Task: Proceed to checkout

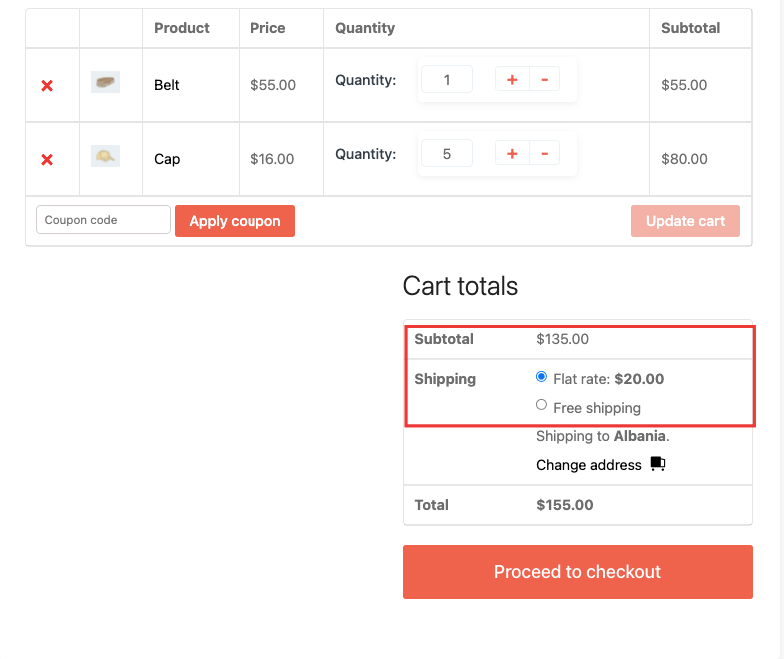Action: 578,572
